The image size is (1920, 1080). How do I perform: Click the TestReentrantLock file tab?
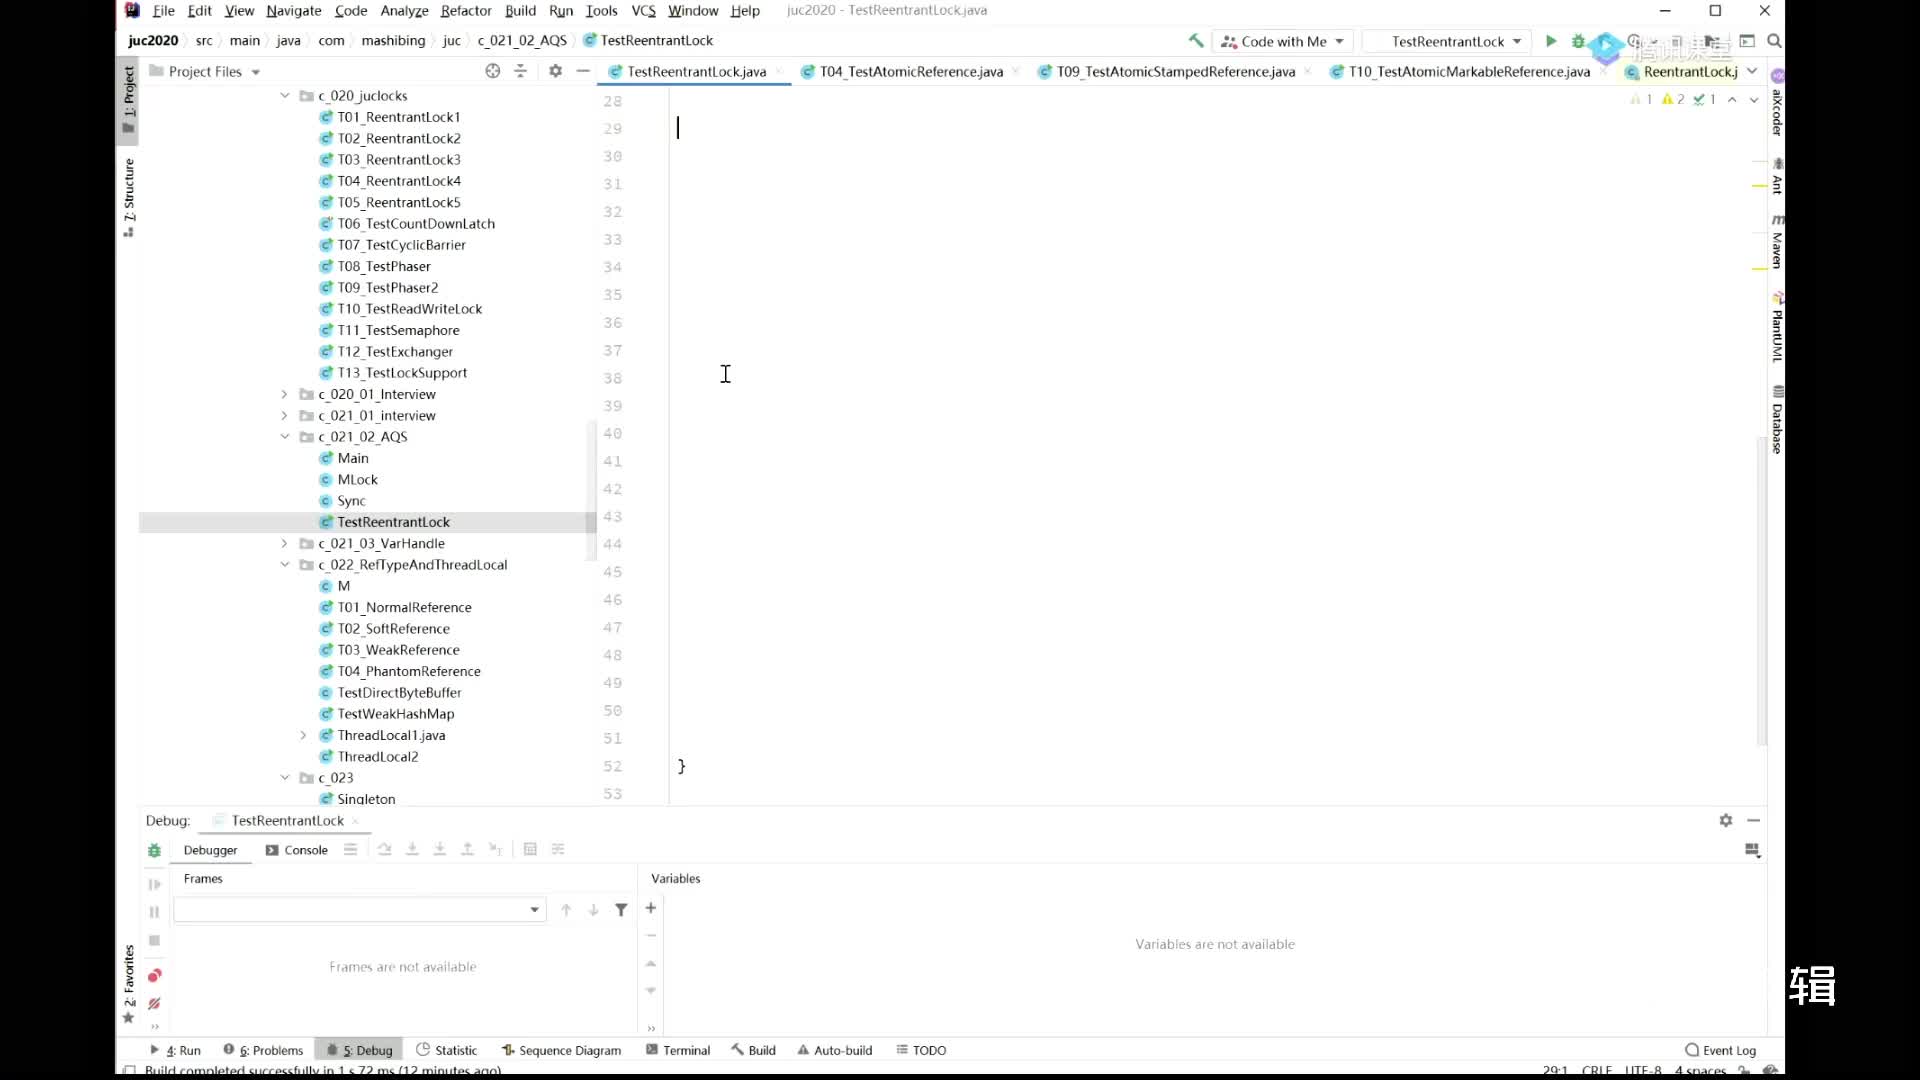[695, 71]
